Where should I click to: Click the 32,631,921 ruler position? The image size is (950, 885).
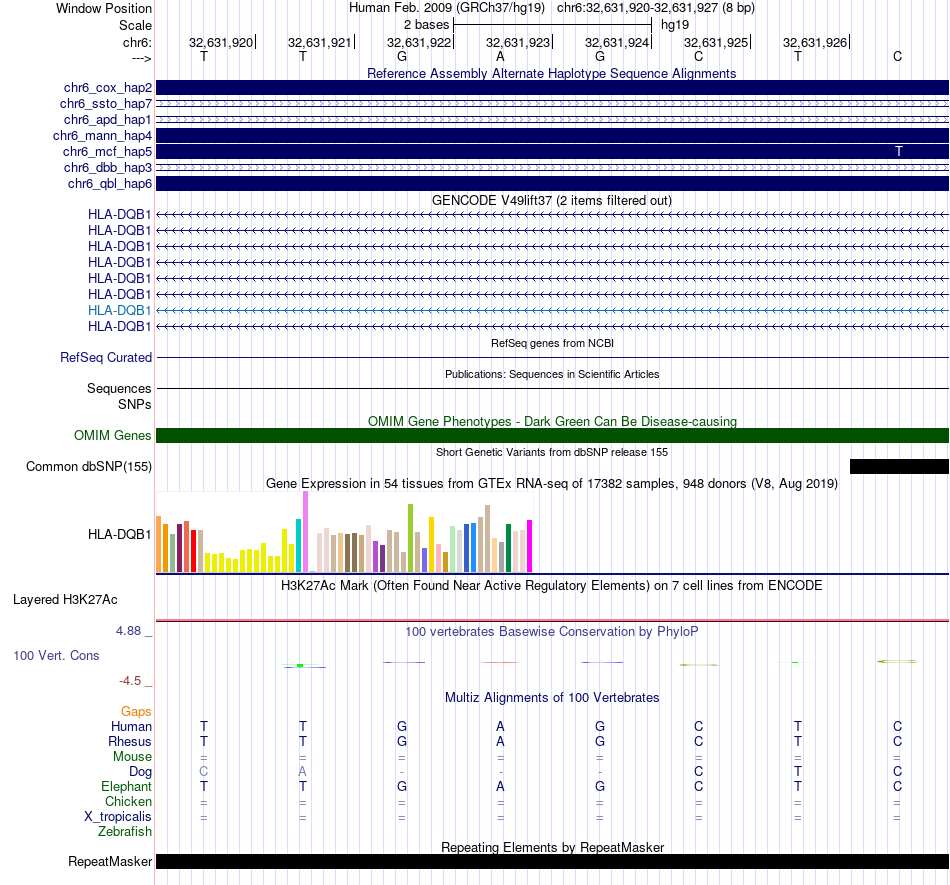pos(320,42)
